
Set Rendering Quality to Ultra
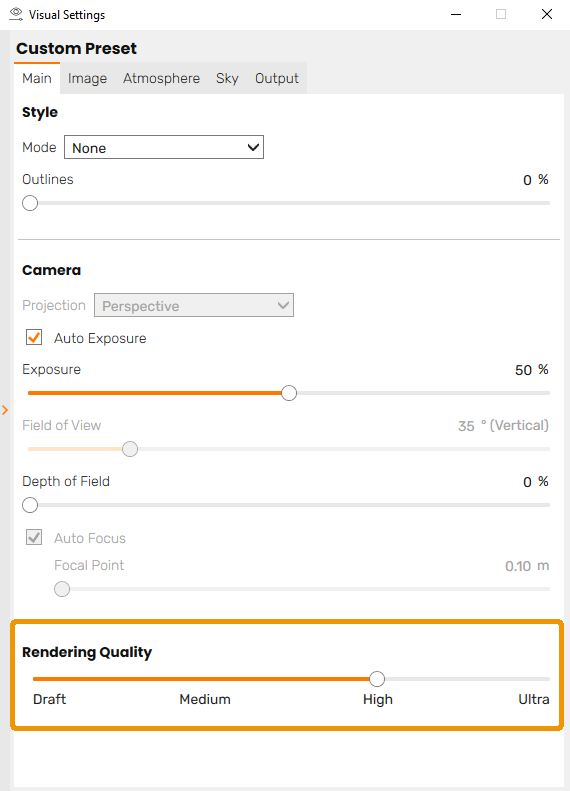point(534,699)
